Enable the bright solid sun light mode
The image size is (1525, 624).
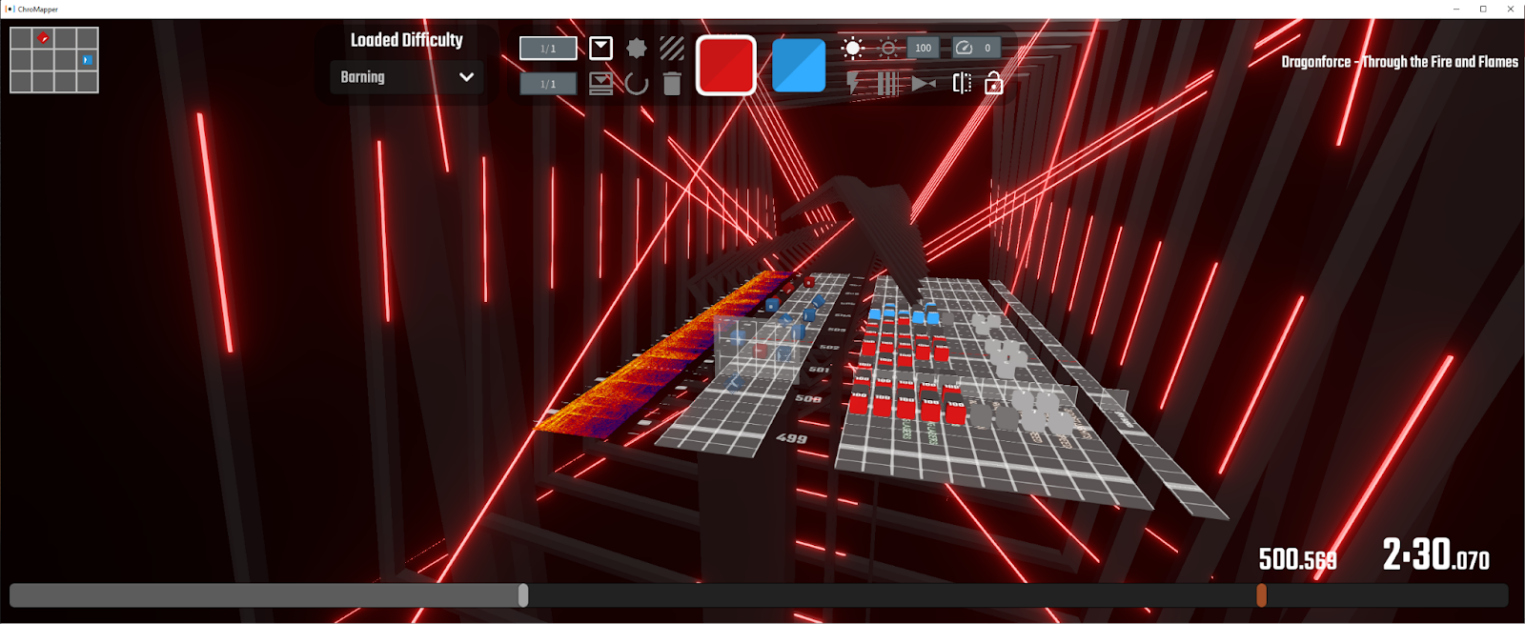[x=852, y=48]
